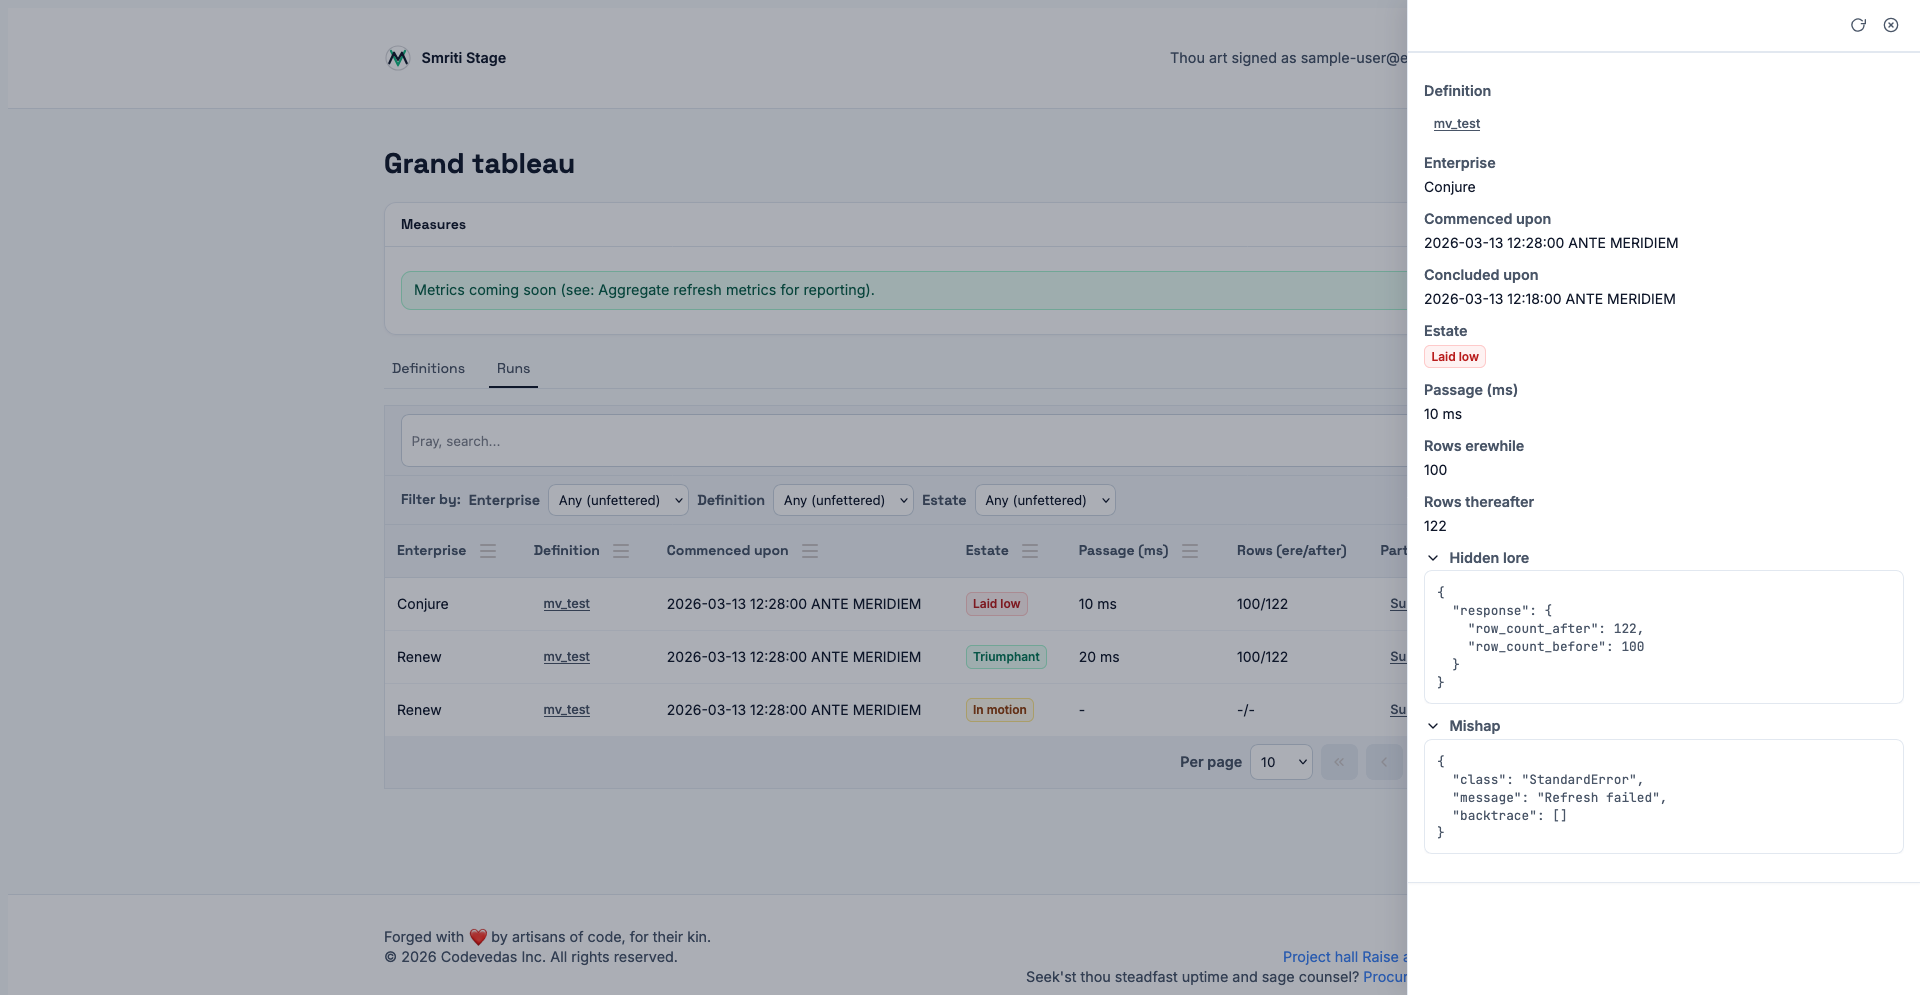Click the Pray, search input field

(900, 441)
